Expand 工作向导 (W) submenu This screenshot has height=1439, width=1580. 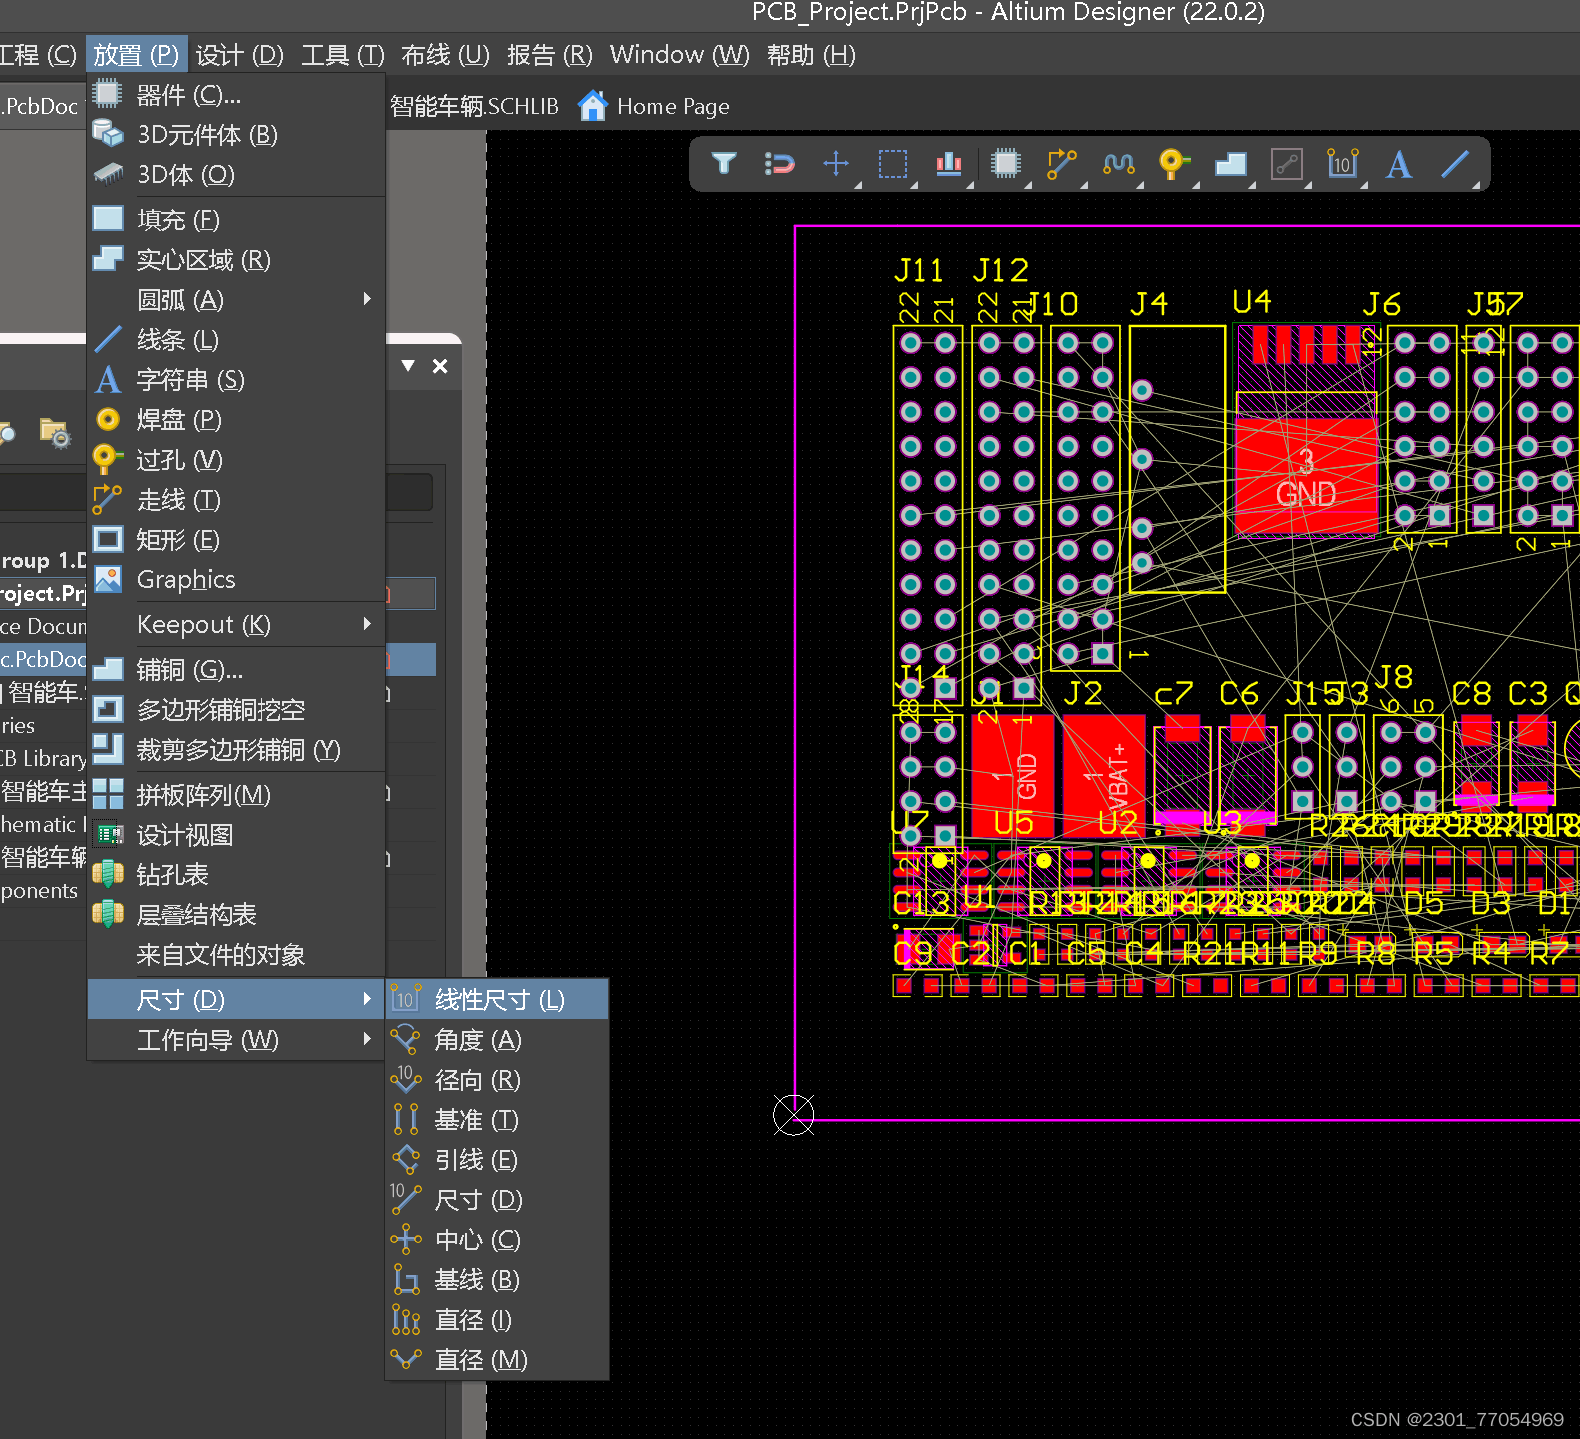(236, 1040)
